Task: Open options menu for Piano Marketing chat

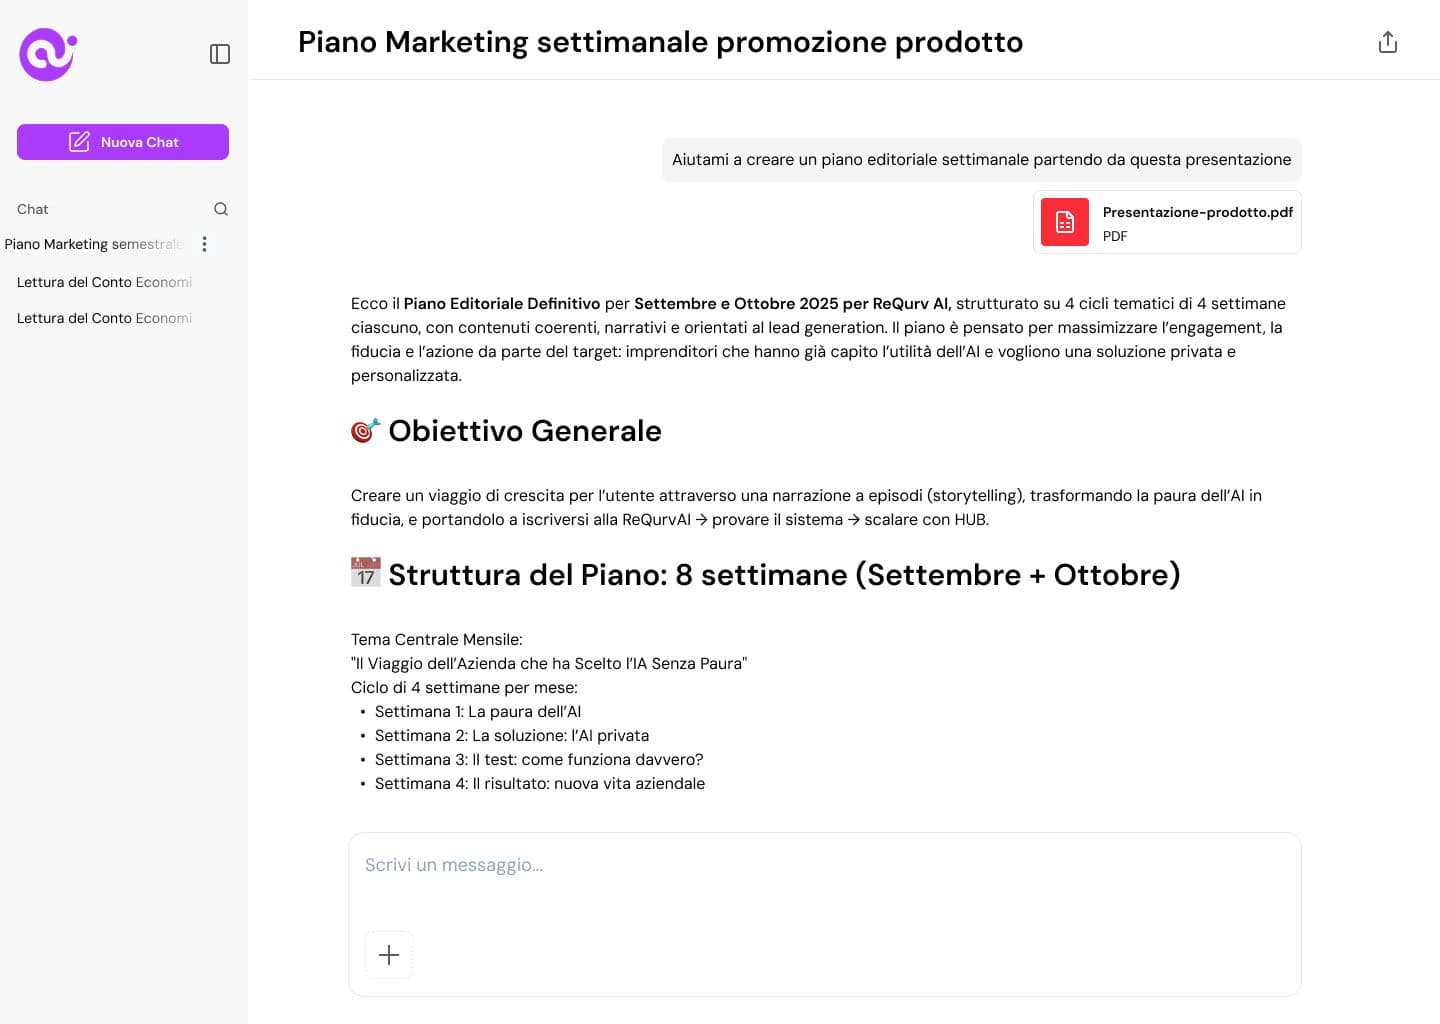Action: (204, 244)
